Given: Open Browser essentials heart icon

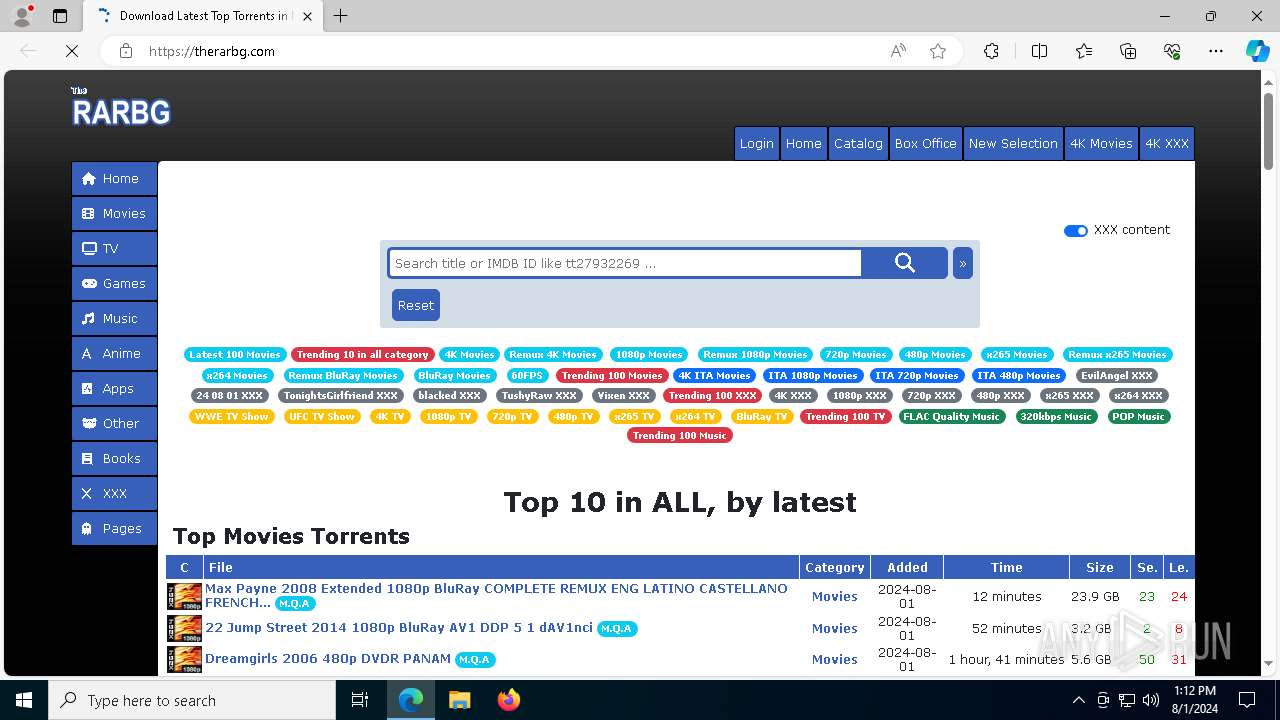Looking at the screenshot, I should click(x=1172, y=51).
